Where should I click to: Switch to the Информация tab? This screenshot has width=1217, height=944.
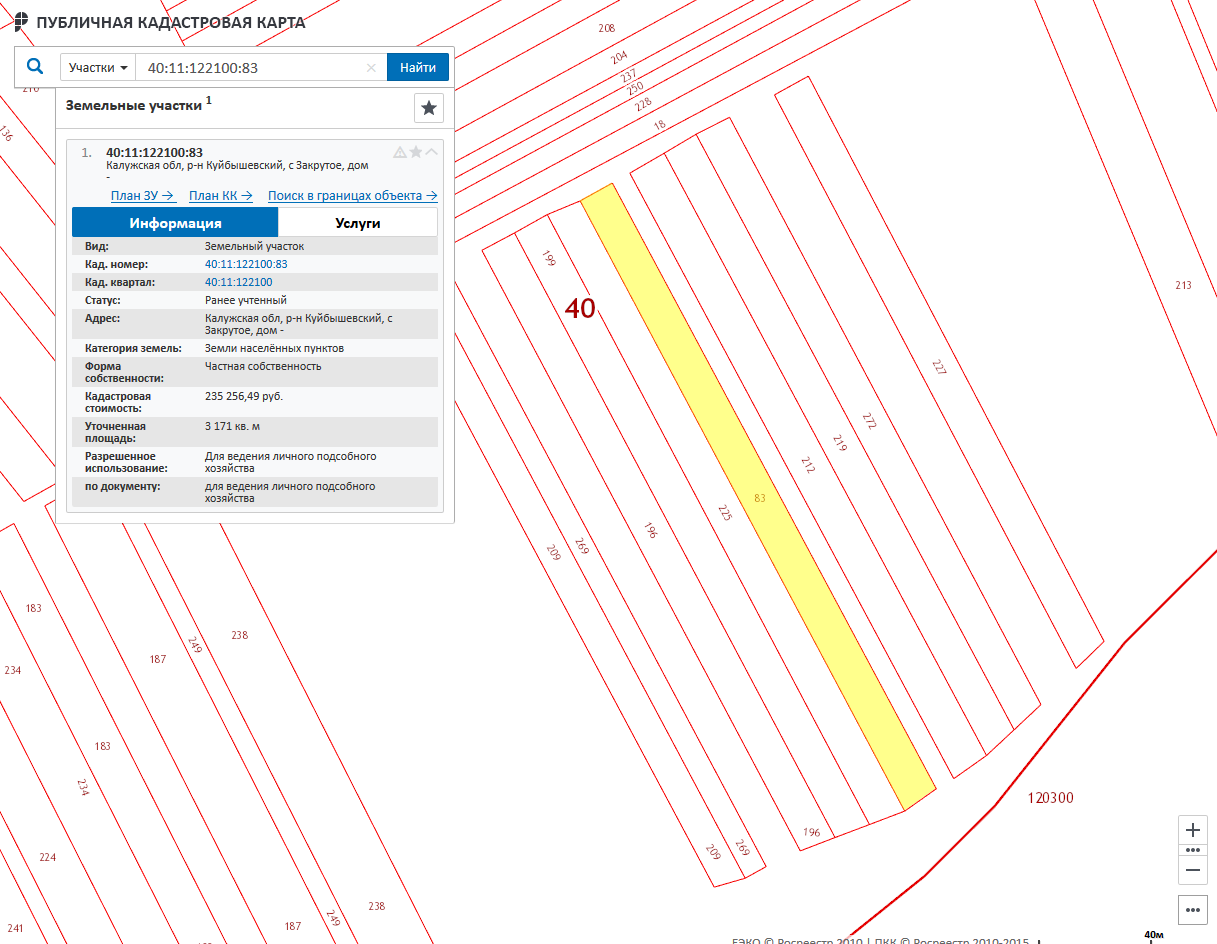pos(175,223)
